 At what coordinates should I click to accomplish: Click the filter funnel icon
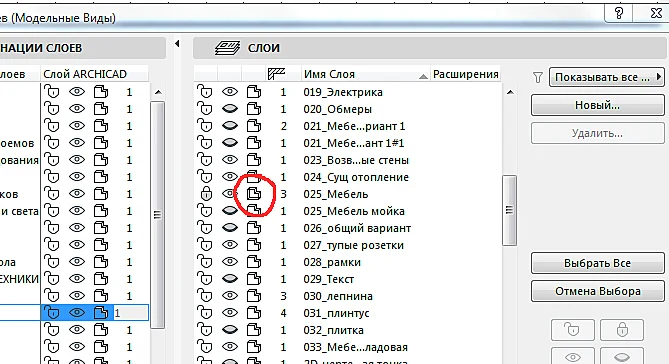538,77
